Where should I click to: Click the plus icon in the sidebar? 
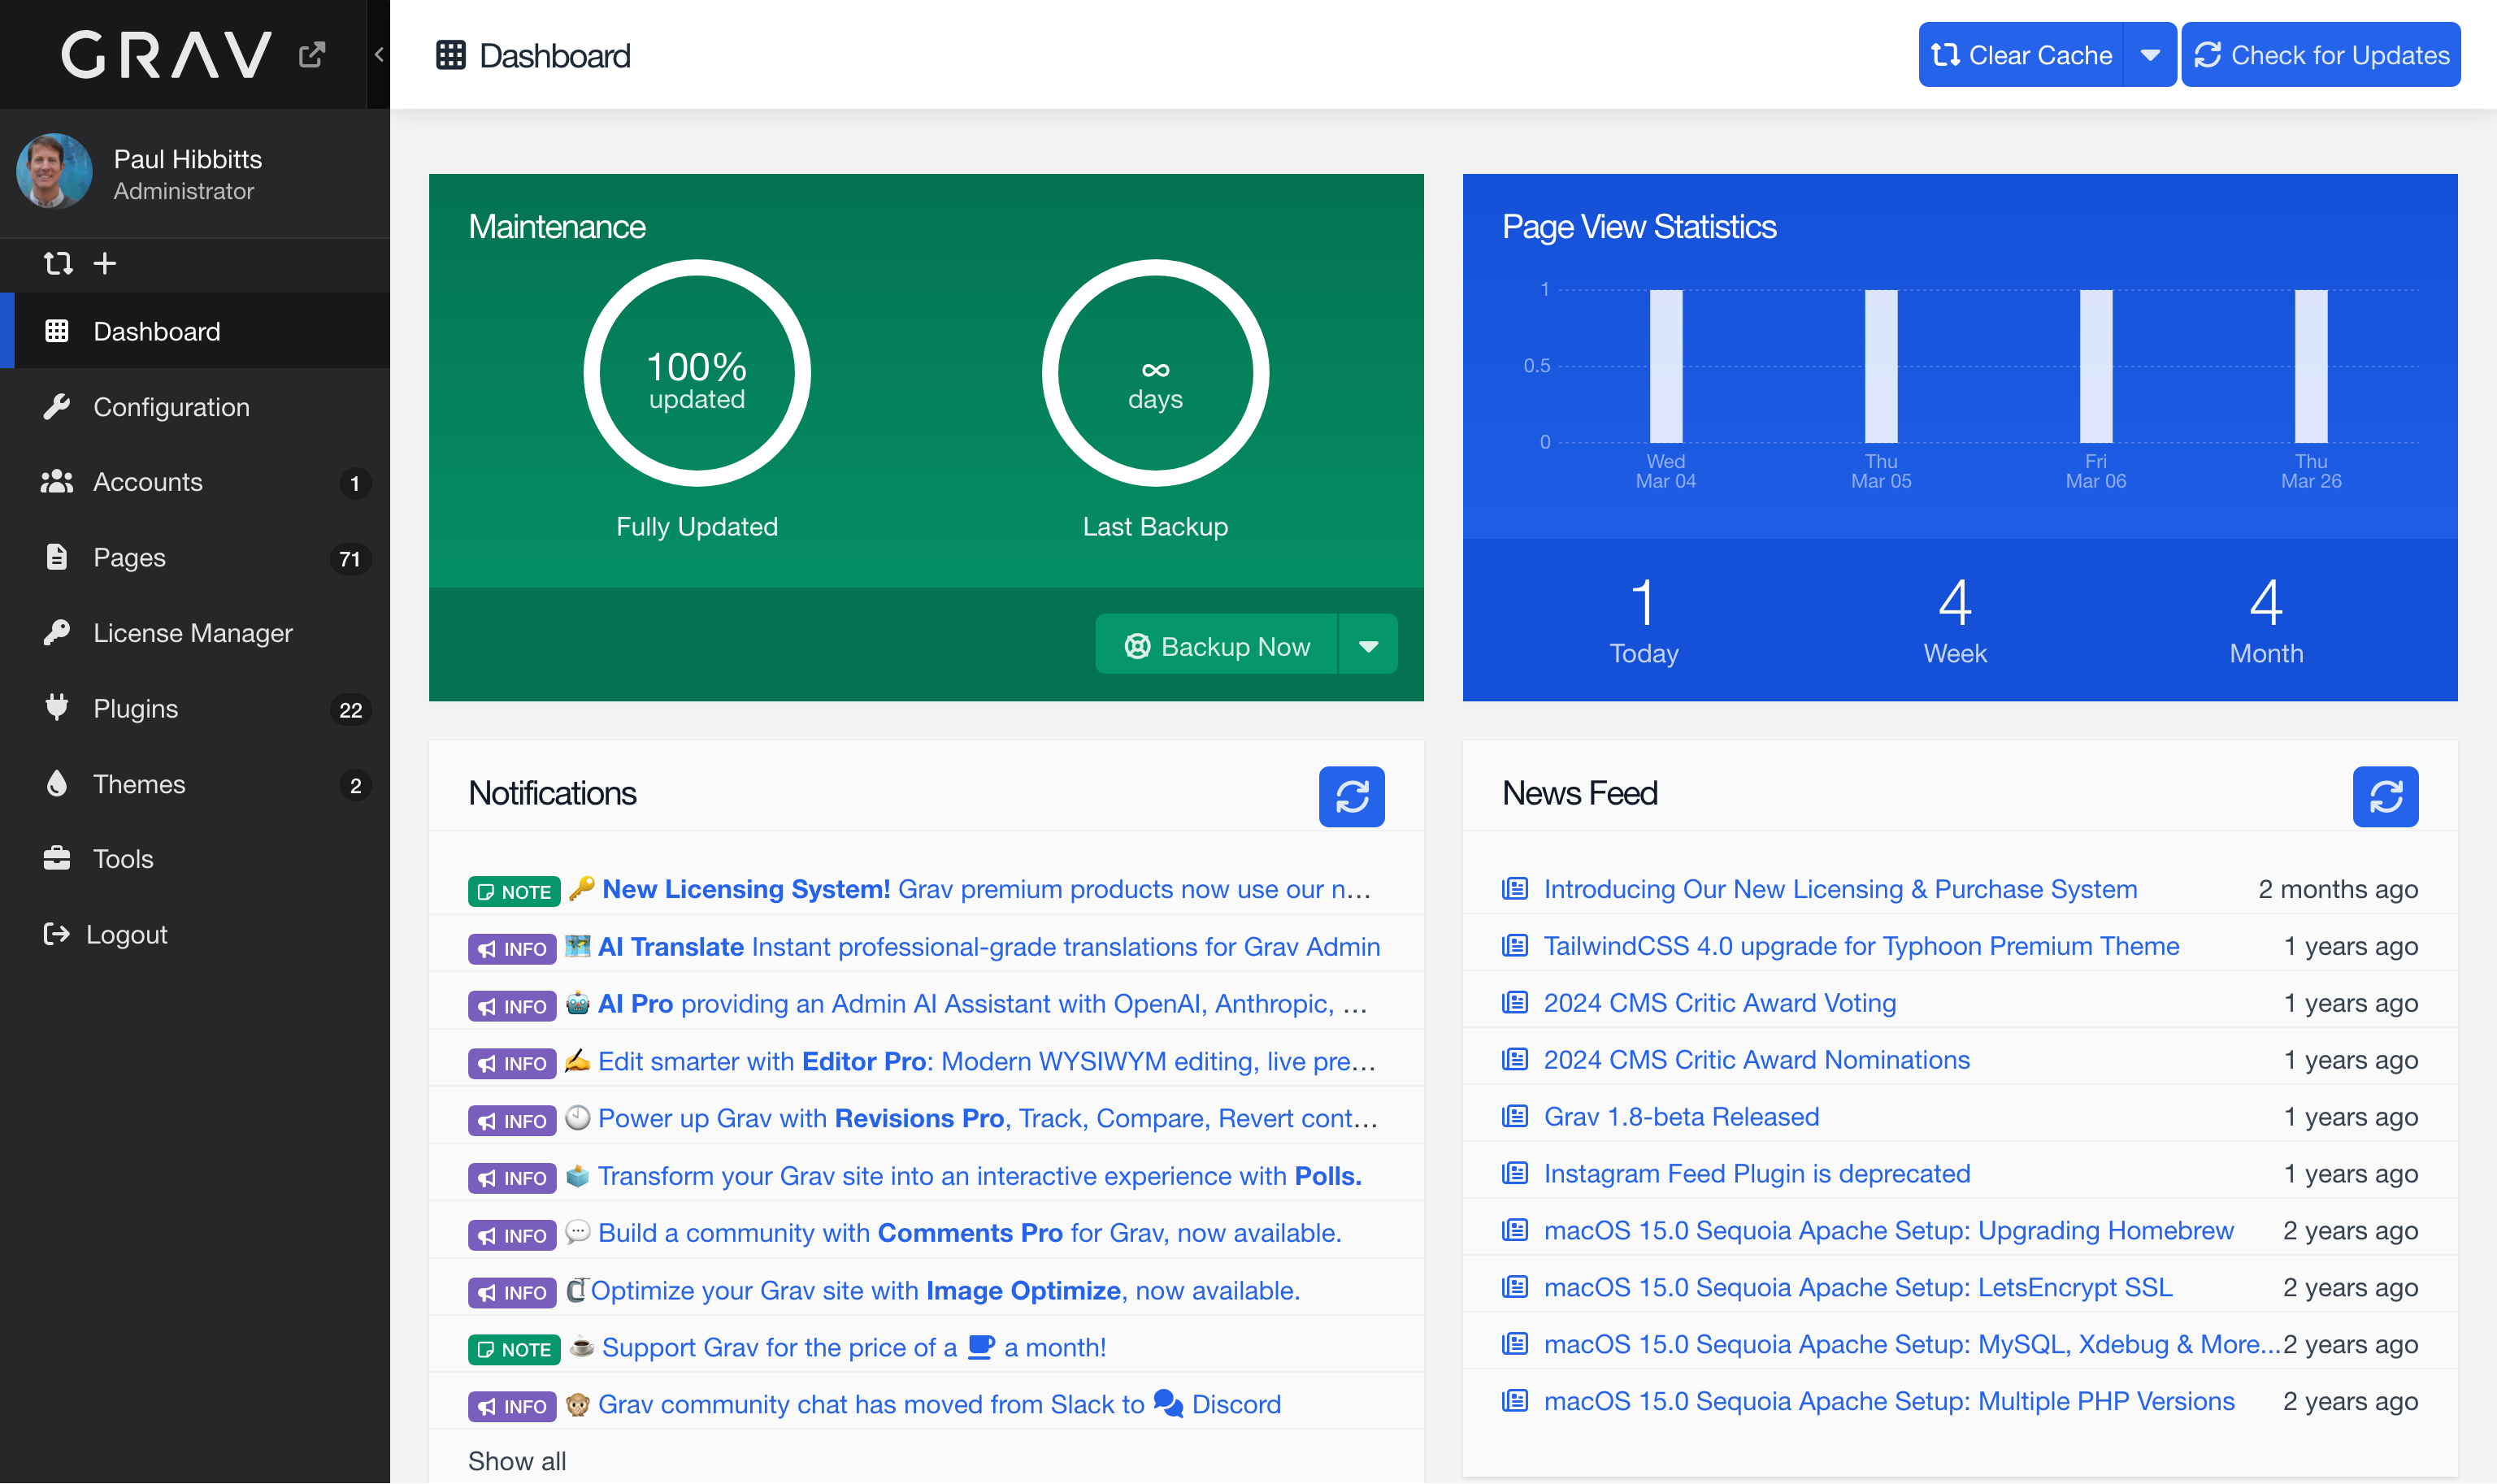pyautogui.click(x=104, y=263)
